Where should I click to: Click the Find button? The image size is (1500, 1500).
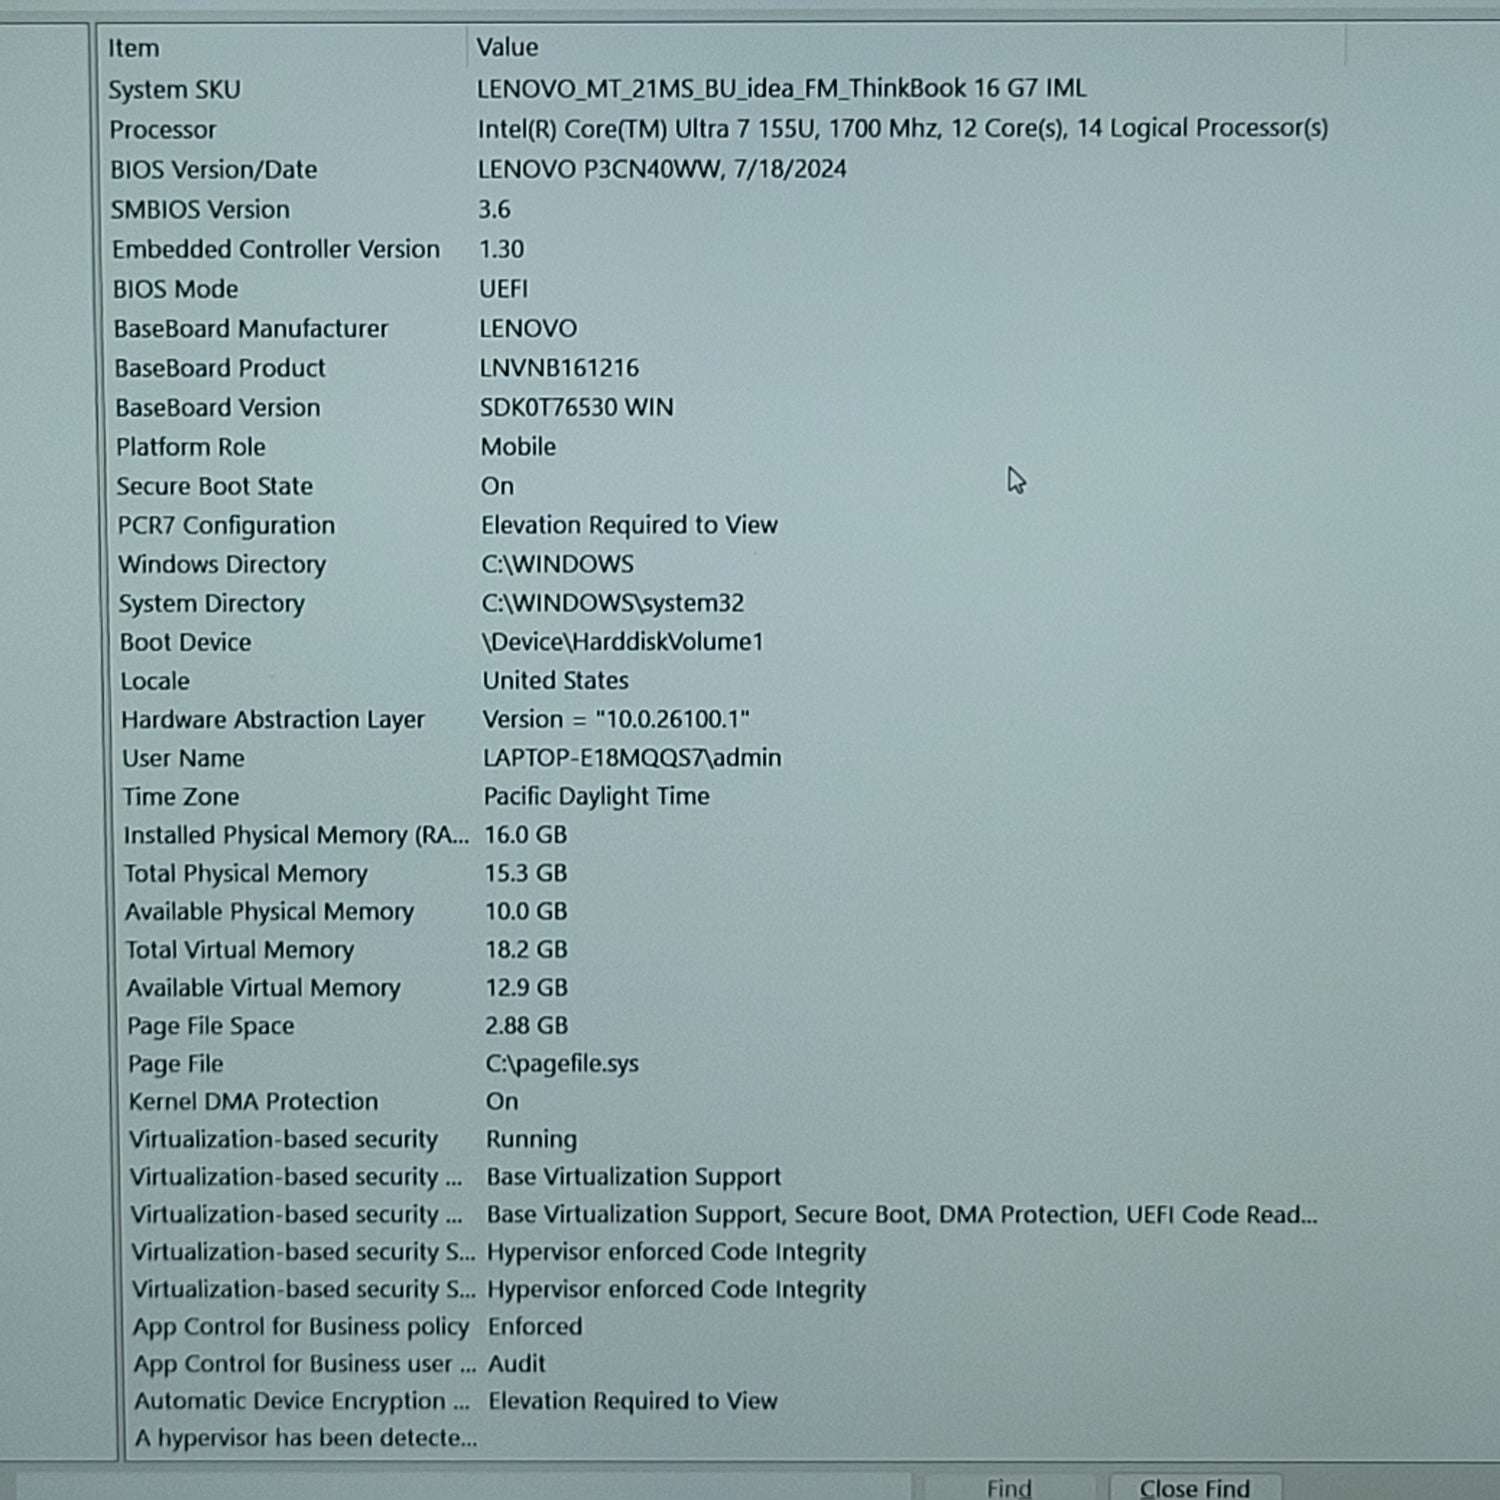(1008, 1488)
